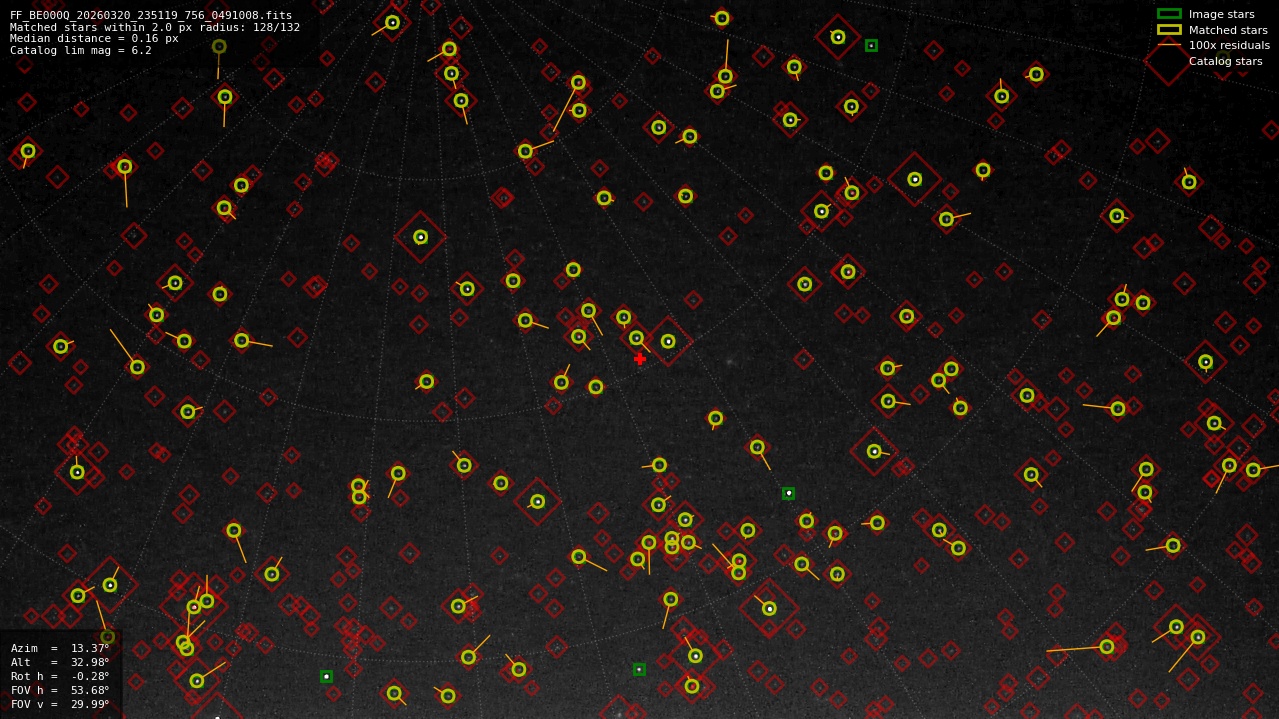This screenshot has width=1279, height=719.
Task: Click the 'Rot h = -0.28°' readout
Action: click(x=60, y=676)
